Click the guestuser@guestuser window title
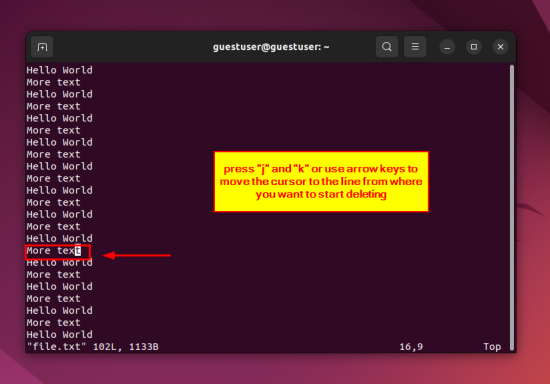550x384 pixels. point(271,47)
